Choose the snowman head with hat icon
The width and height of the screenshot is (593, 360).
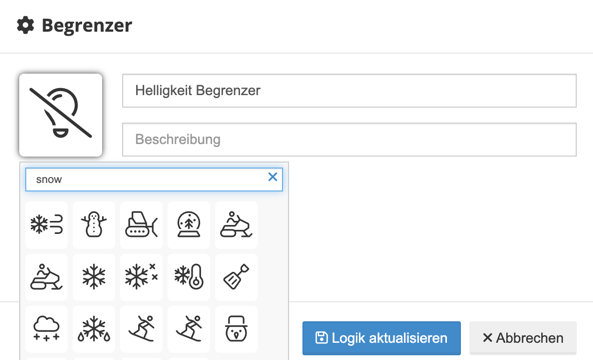coord(236,329)
